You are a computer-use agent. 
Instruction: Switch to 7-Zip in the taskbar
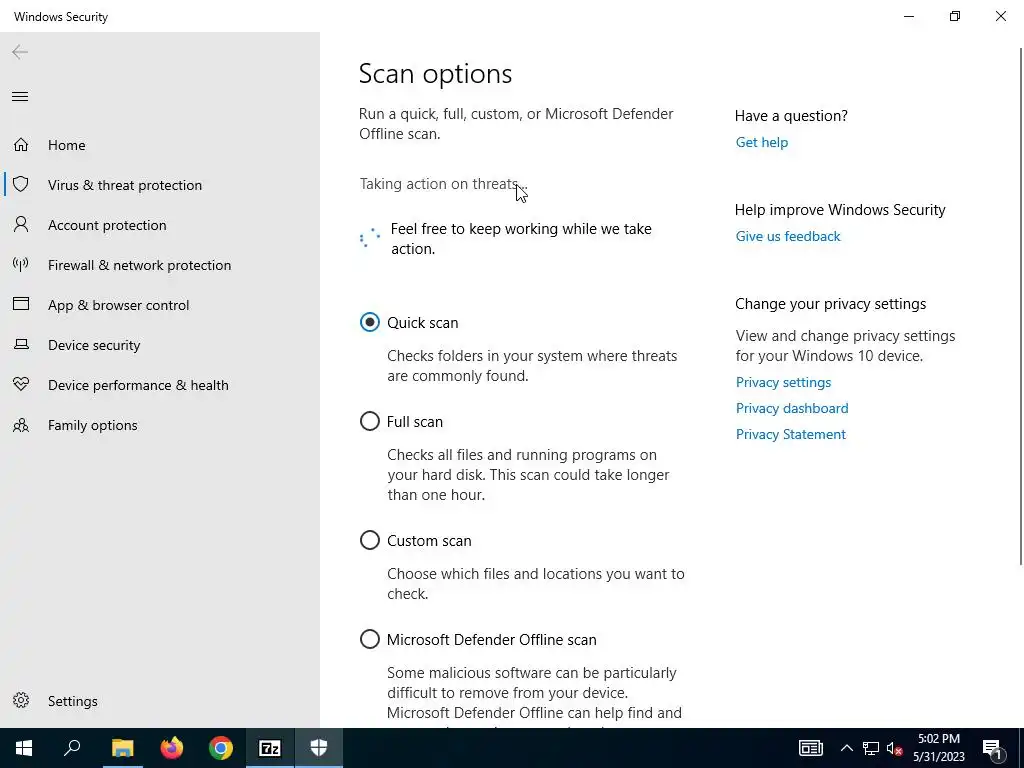tap(270, 748)
